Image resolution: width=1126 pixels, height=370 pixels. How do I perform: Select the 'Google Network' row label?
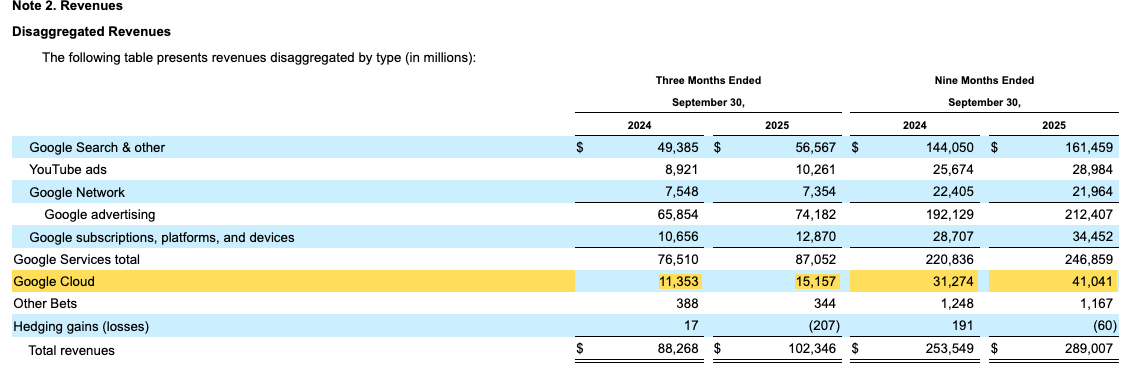coord(77,192)
